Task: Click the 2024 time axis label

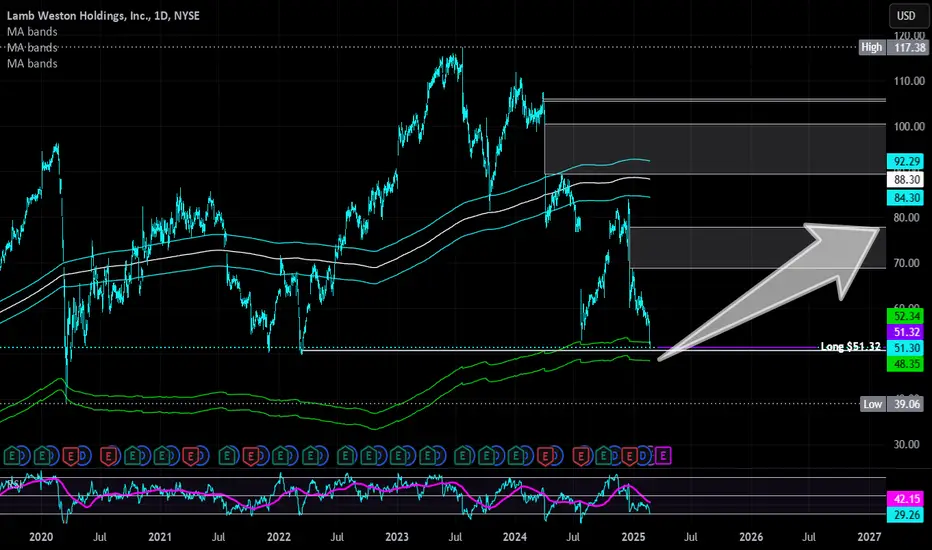Action: pos(515,537)
